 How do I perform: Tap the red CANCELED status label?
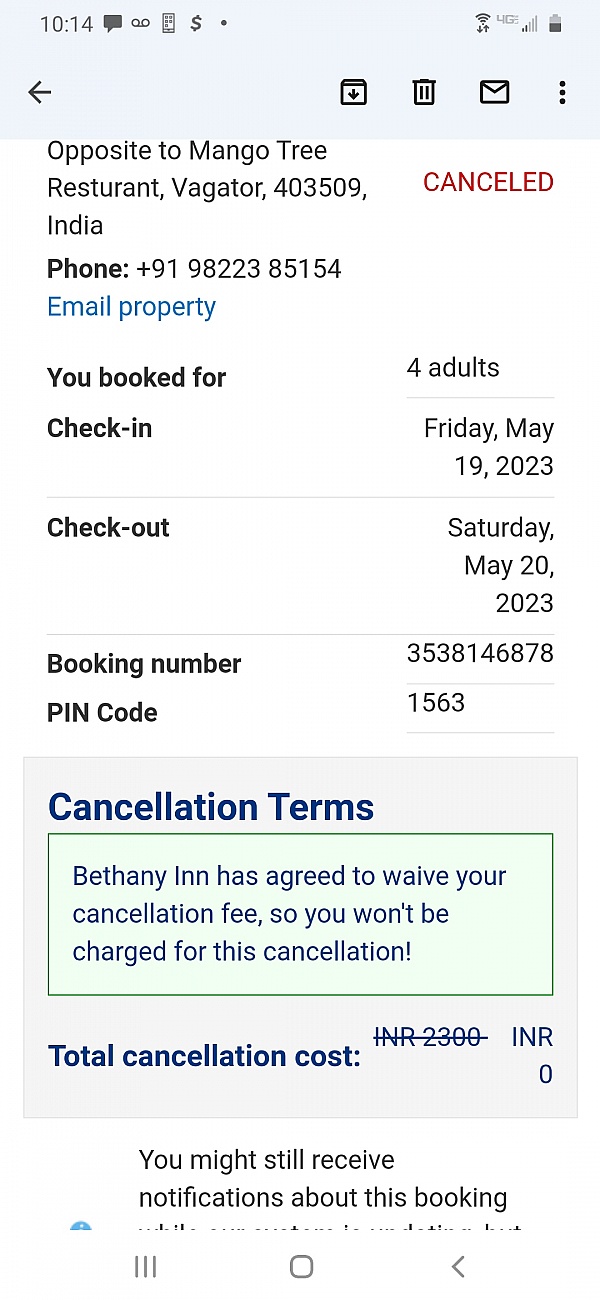(488, 182)
